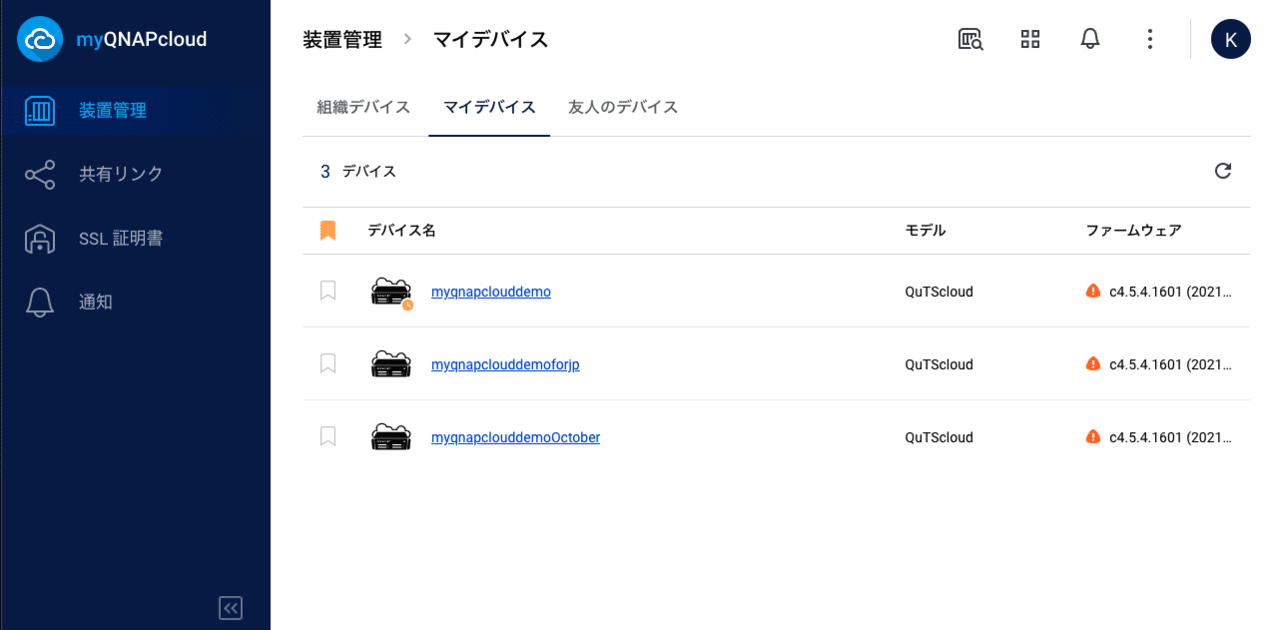Open the app grid icon at the top
1280x630 pixels.
click(x=1030, y=39)
